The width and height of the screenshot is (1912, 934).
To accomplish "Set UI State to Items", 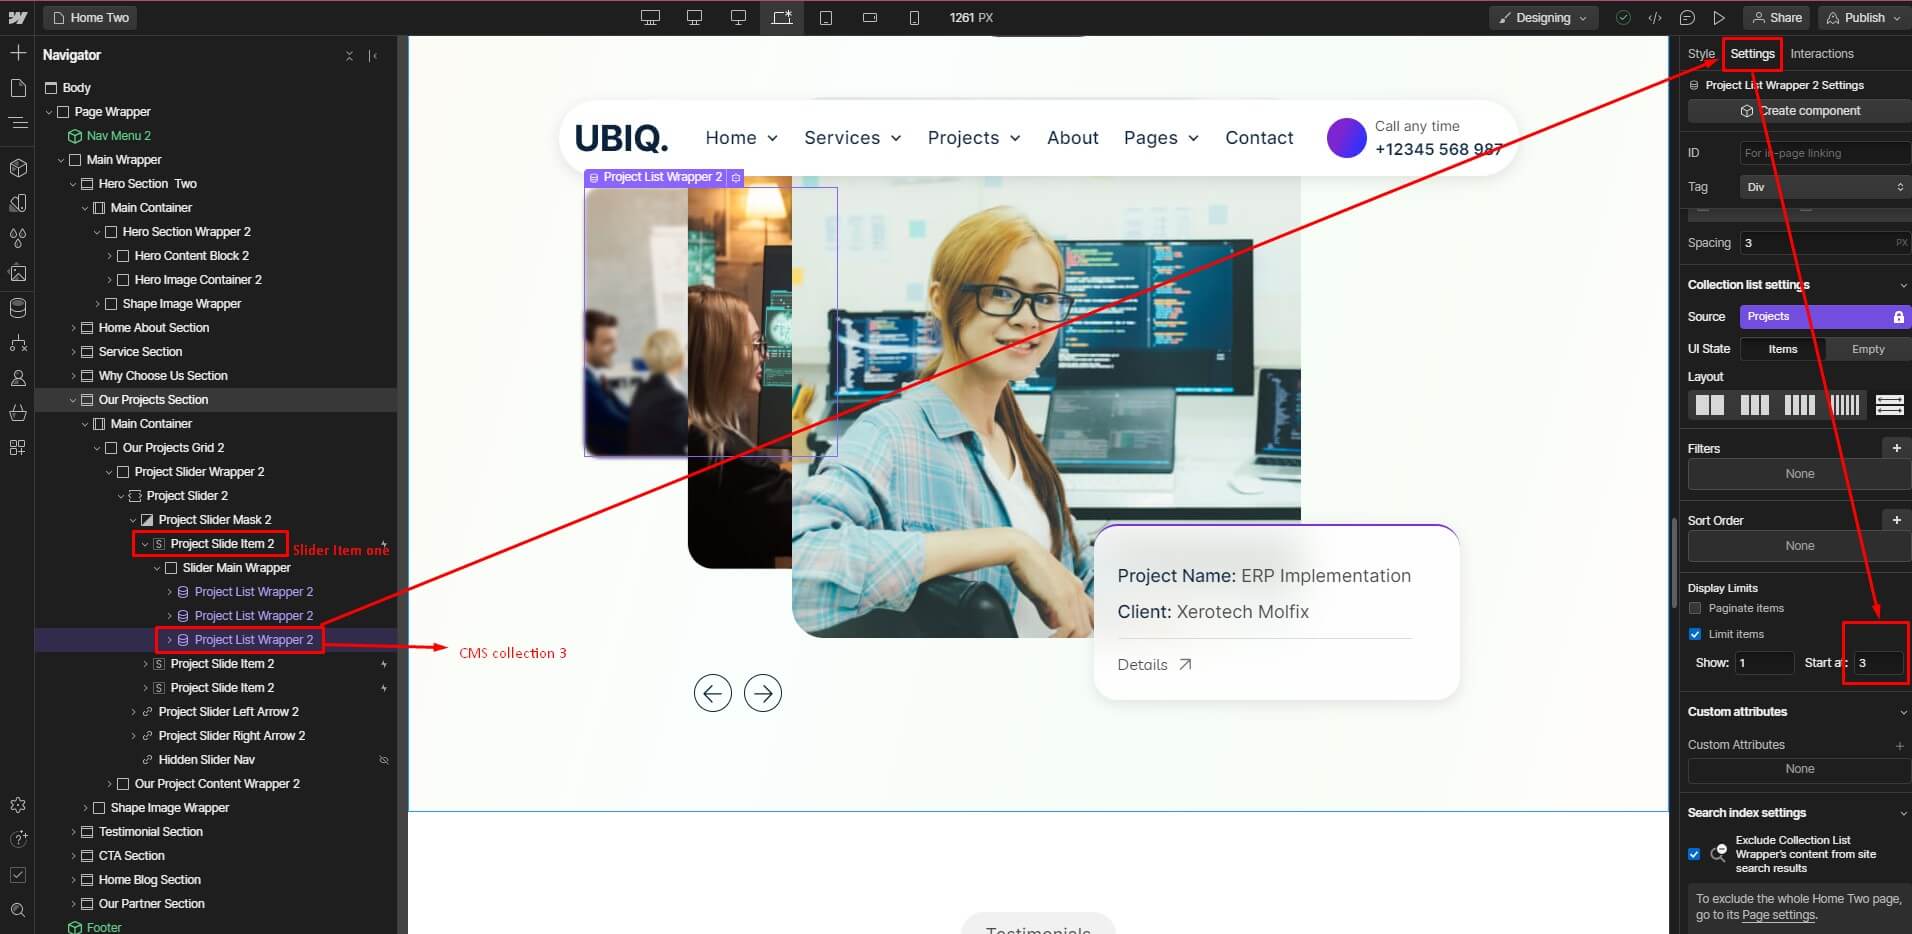I will point(1783,349).
